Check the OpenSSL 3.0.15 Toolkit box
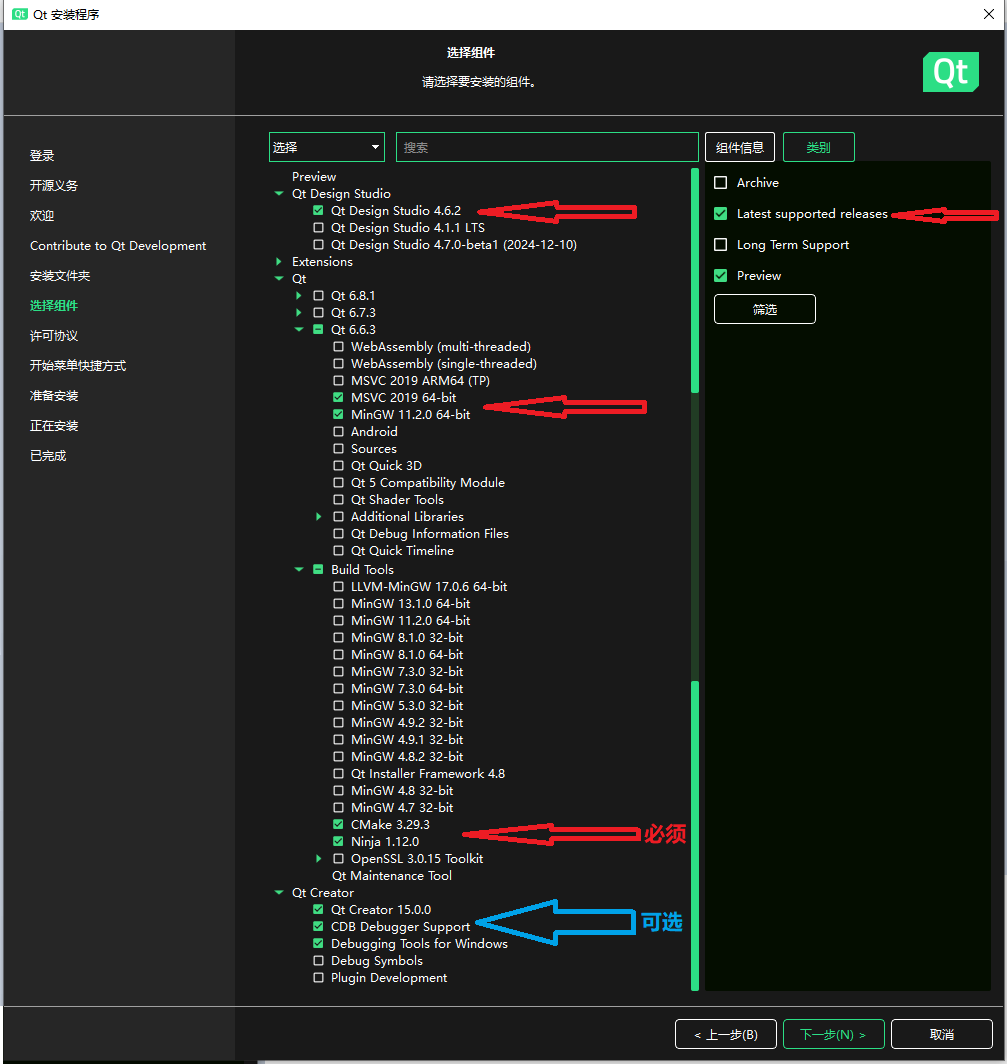Screen dimensions: 1007x1064 pyautogui.click(x=338, y=858)
